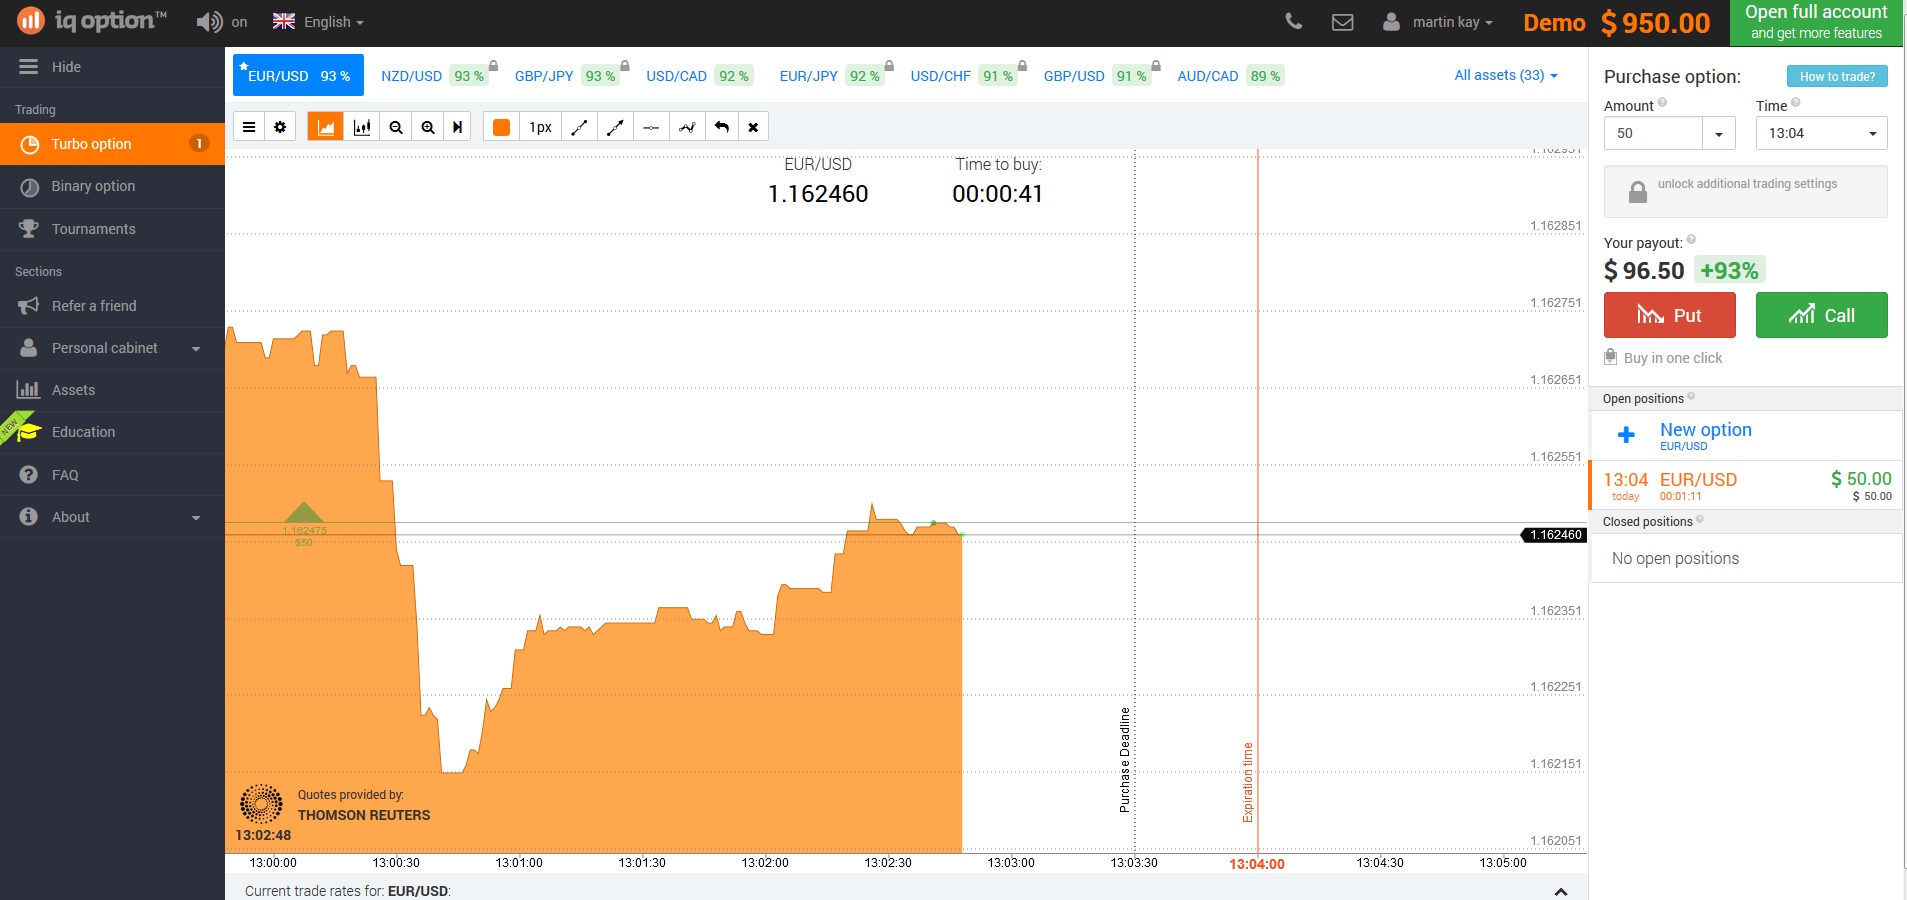The height and width of the screenshot is (900, 1907).
Task: Zoom out the chart
Action: coord(396,127)
